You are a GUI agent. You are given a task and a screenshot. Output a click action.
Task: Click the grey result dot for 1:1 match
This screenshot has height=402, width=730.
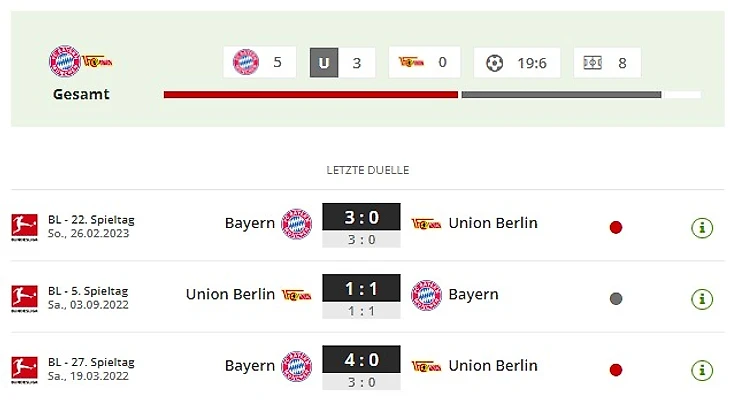pyautogui.click(x=616, y=298)
